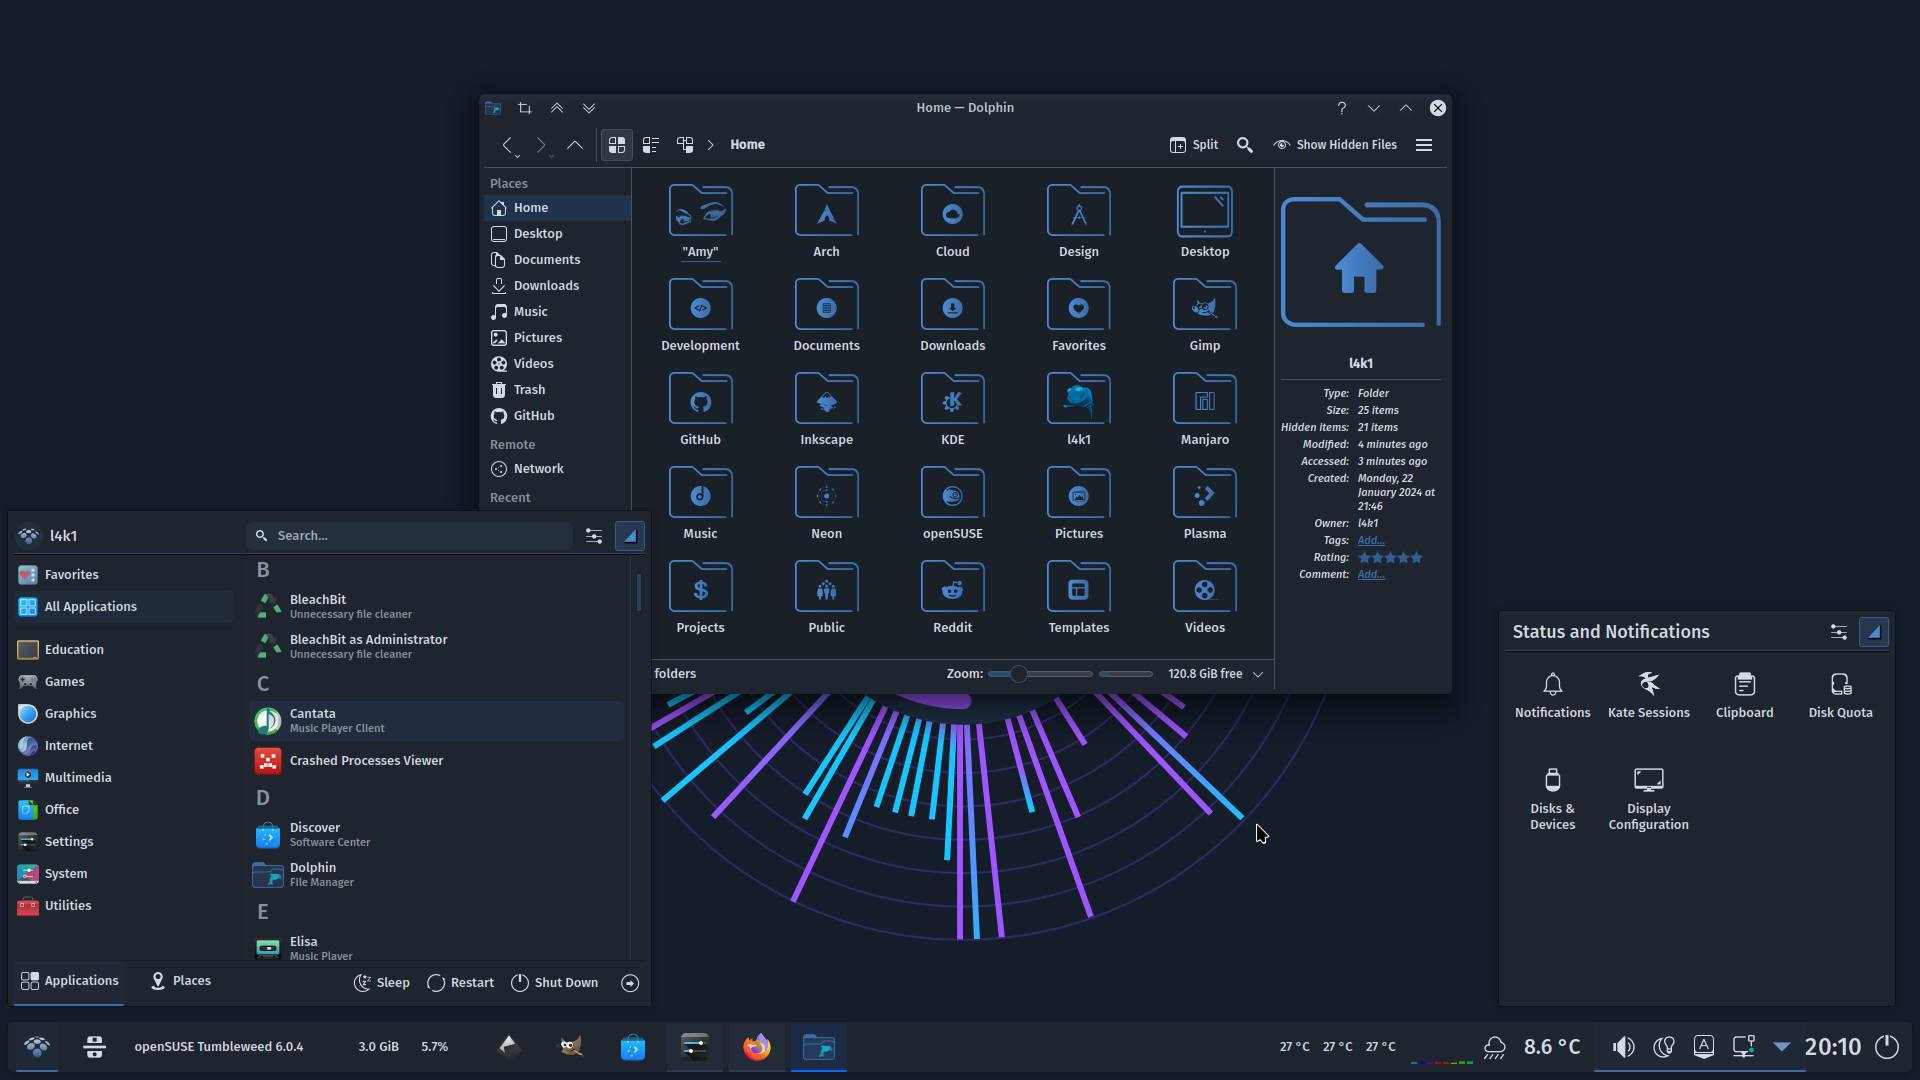
Task: Set rating to five stars in info panel
Action: pos(1416,558)
